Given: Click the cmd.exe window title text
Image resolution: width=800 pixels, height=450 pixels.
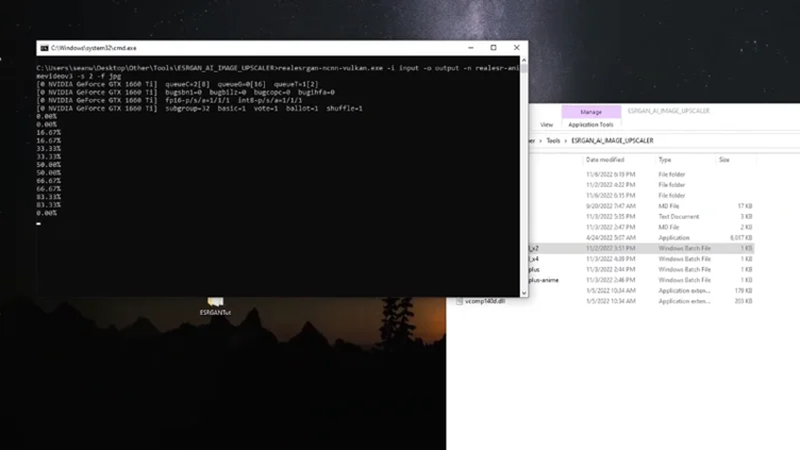Looking at the screenshot, I should pos(93,48).
